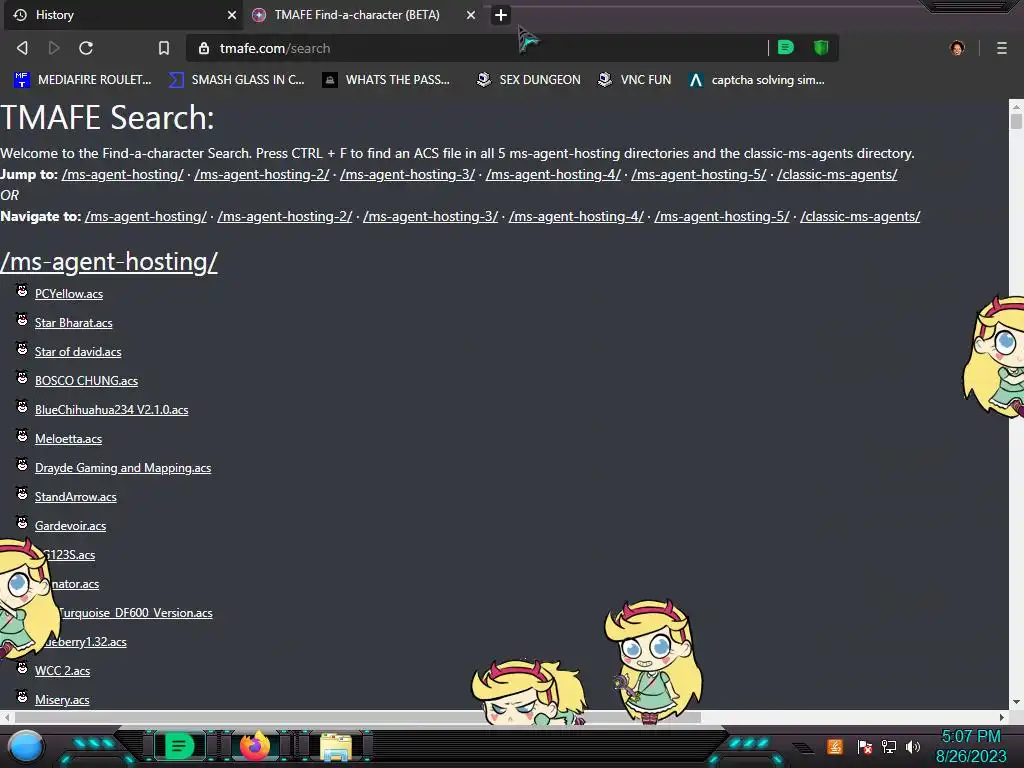Open the green reader extension icon
This screenshot has height=768, width=1024.
pyautogui.click(x=786, y=48)
